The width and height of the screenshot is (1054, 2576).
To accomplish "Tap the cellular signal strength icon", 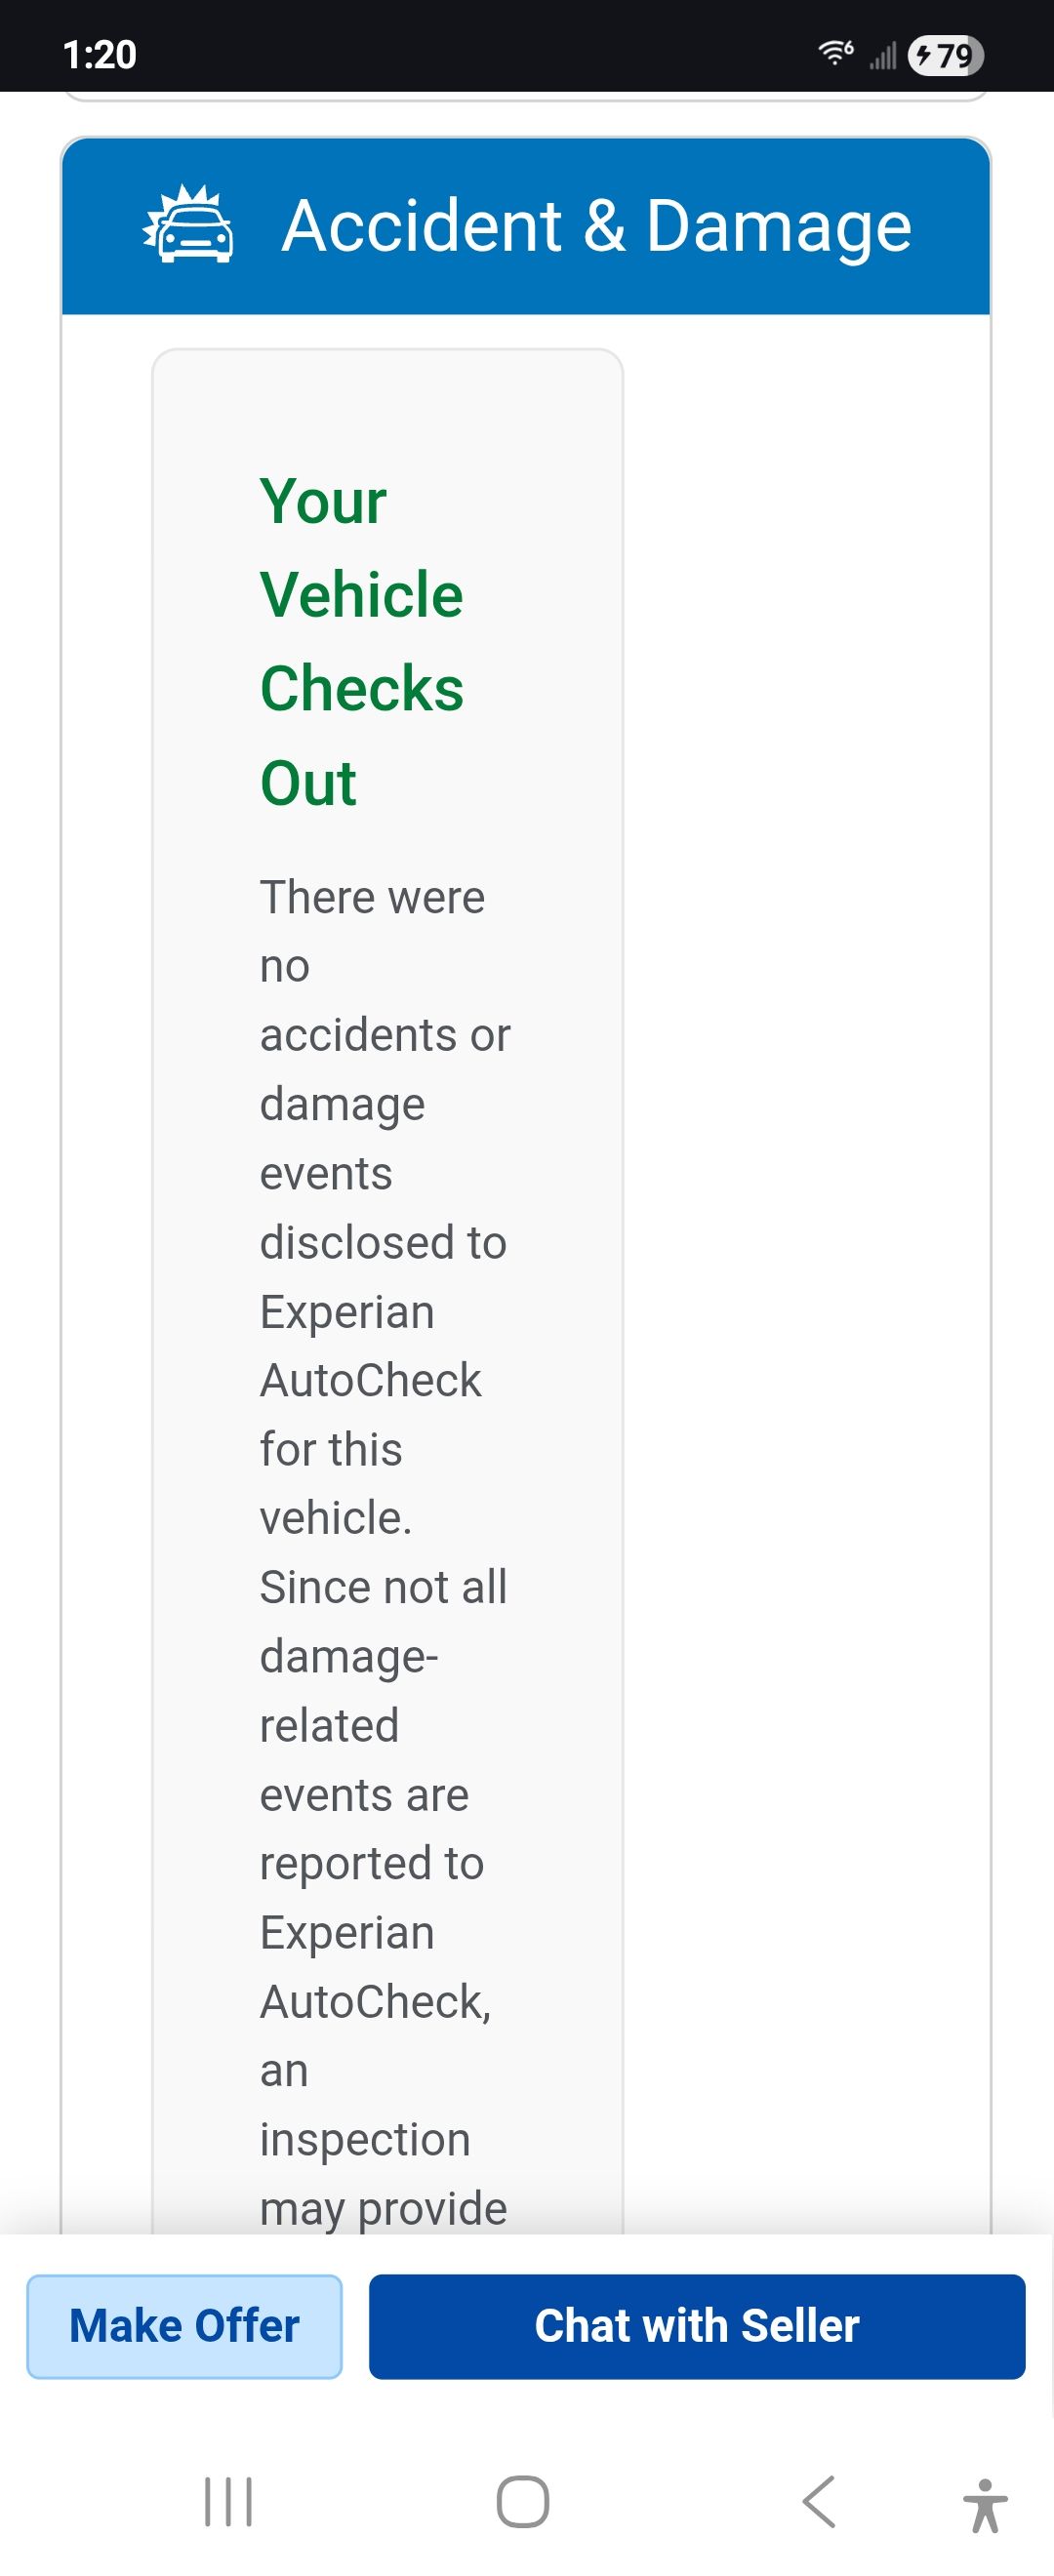I will click(x=882, y=55).
